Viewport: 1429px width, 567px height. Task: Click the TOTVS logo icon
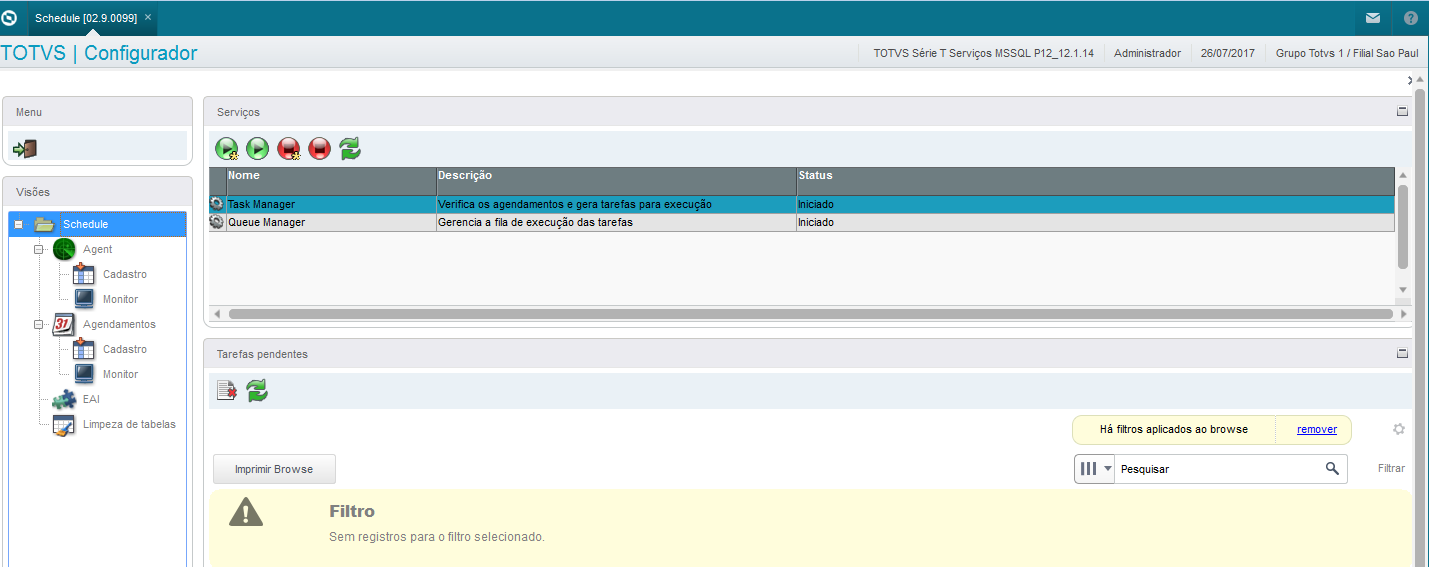(x=10, y=18)
